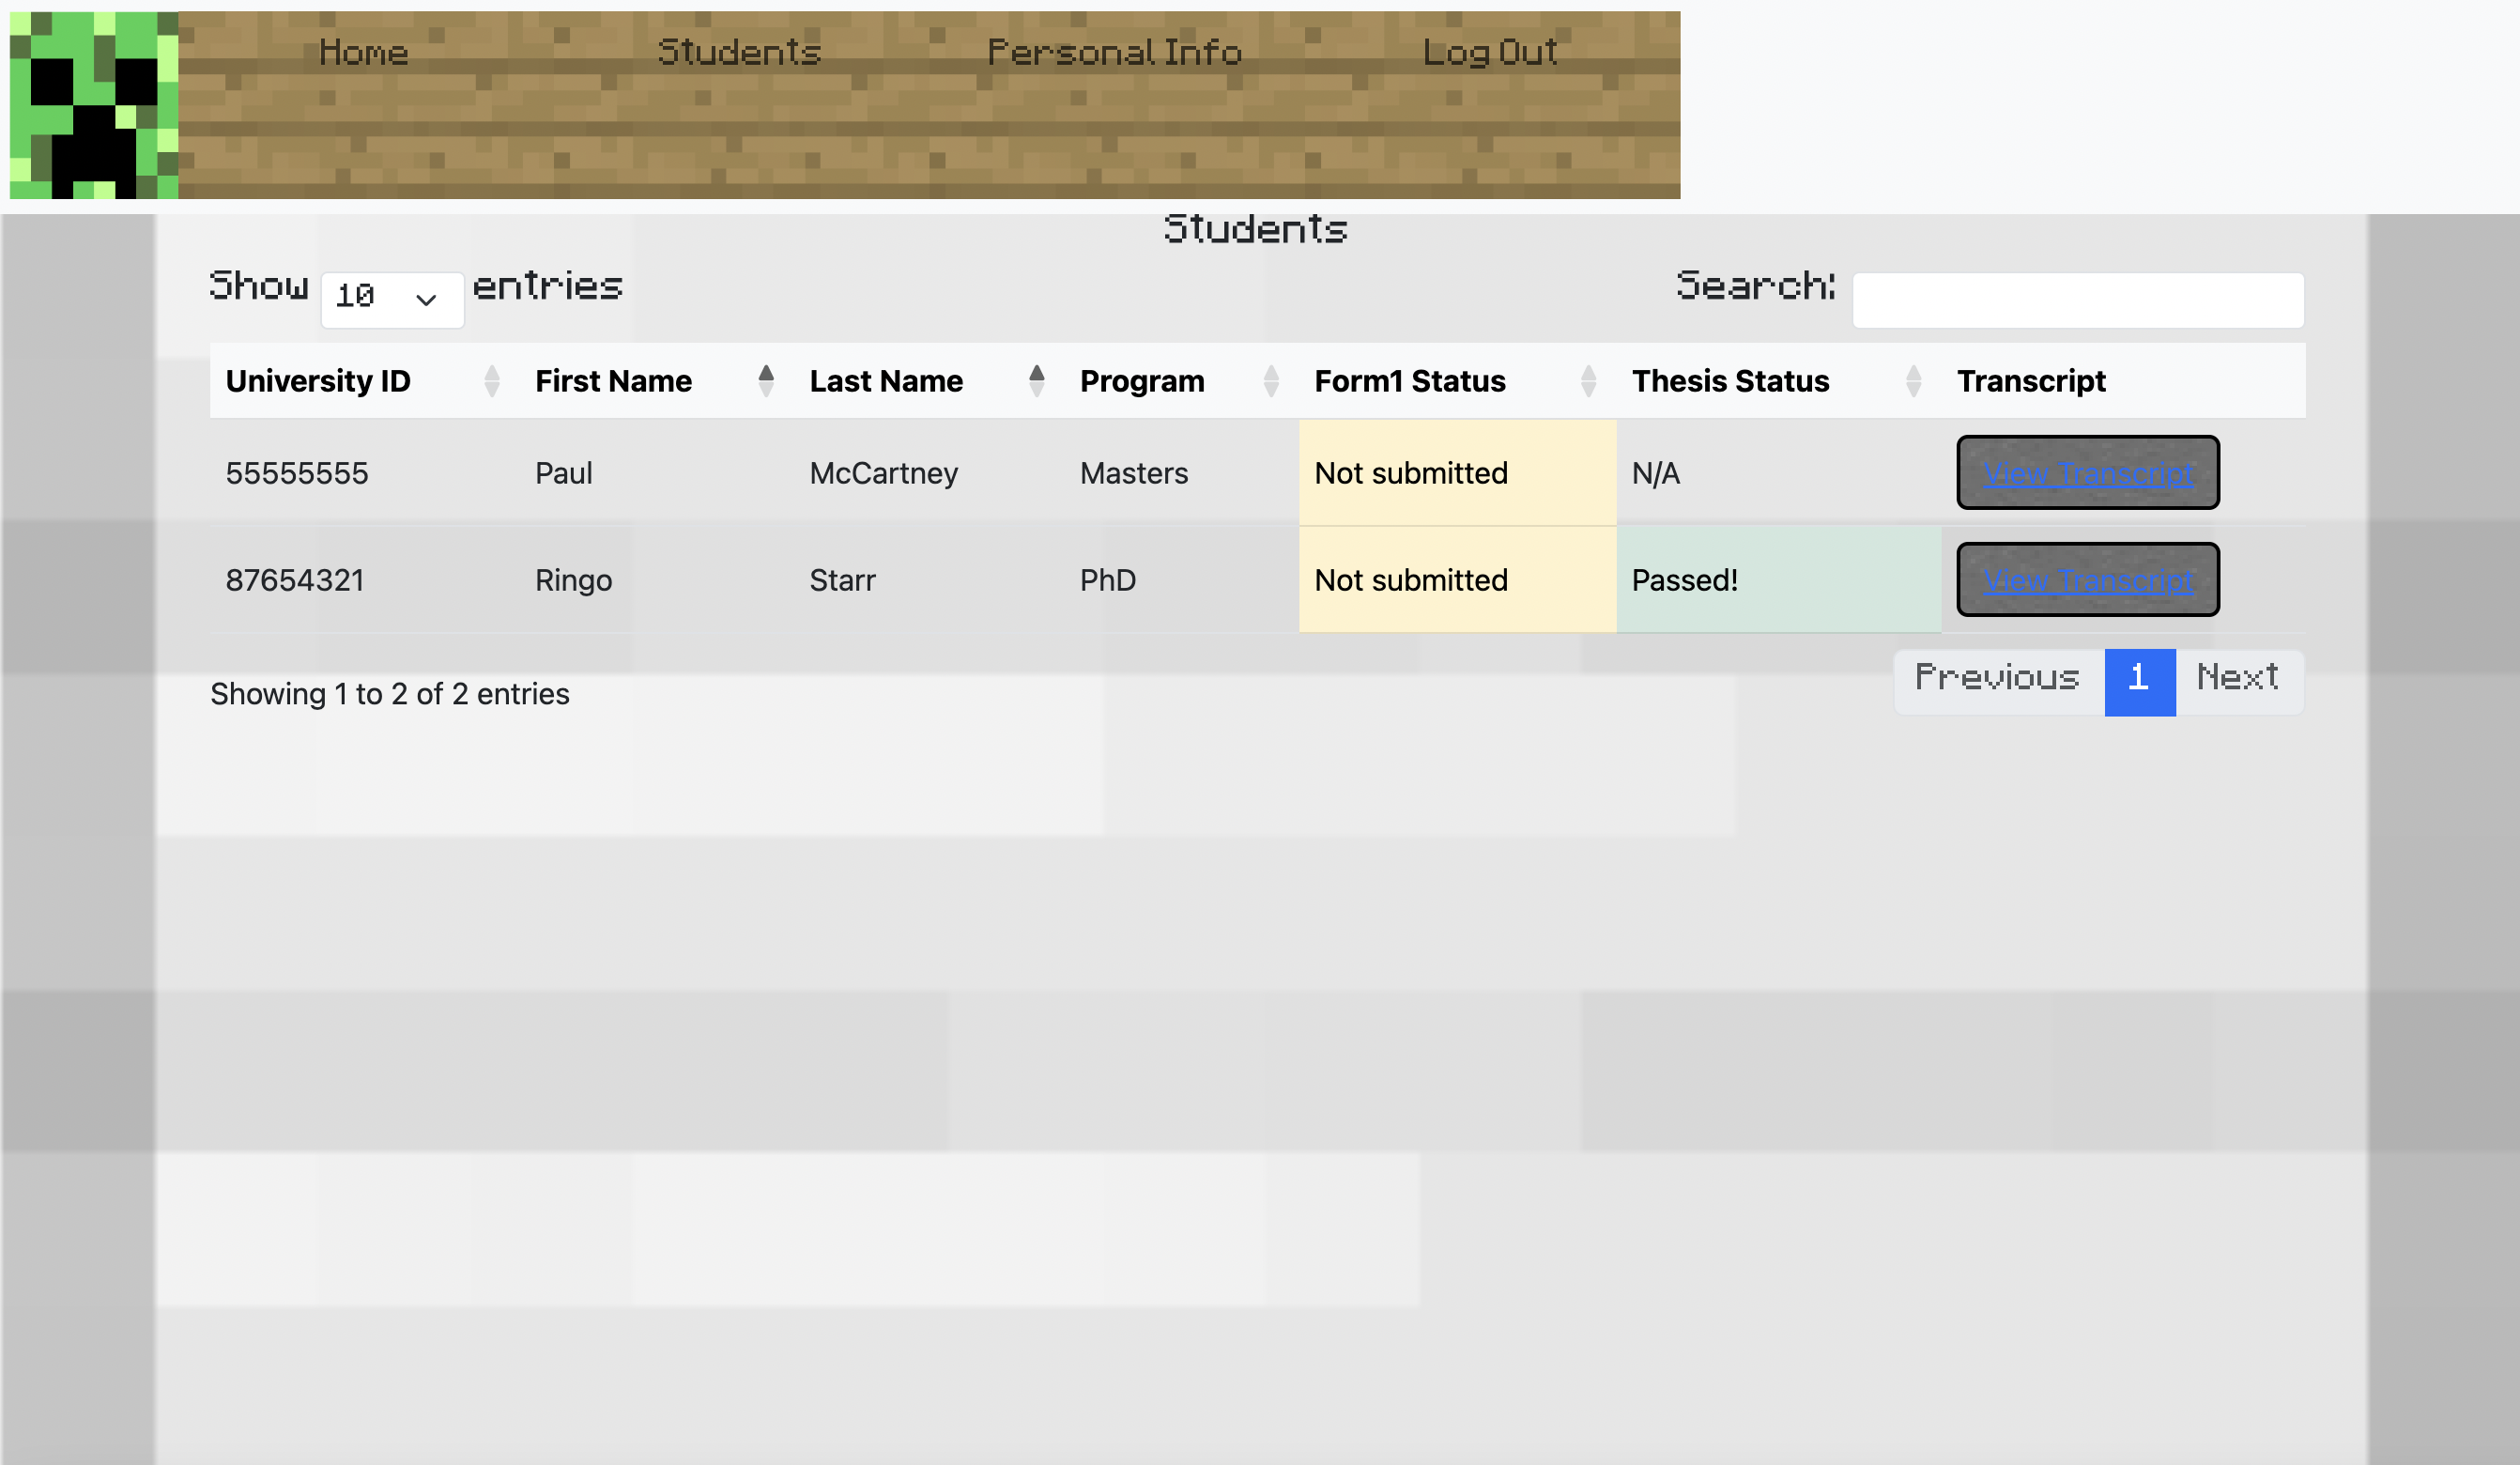Select page 1 in pagination
This screenshot has height=1465, width=2520.
[x=2140, y=682]
